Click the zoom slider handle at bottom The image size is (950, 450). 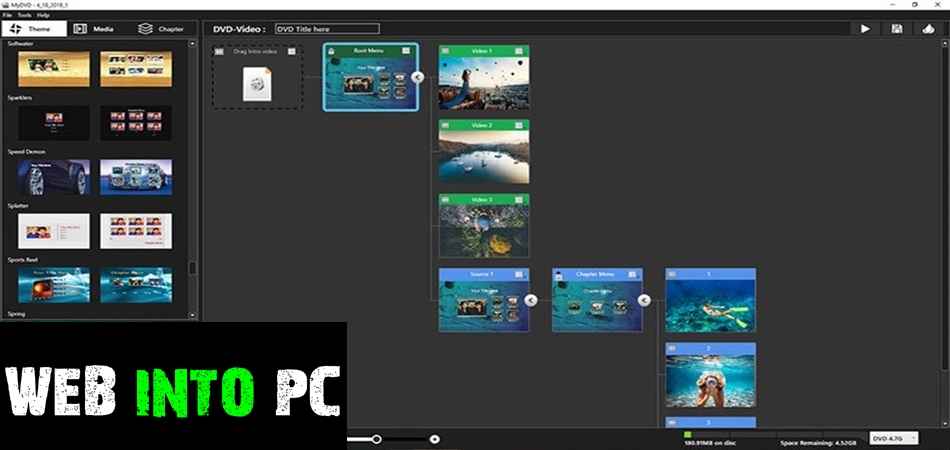pyautogui.click(x=376, y=439)
